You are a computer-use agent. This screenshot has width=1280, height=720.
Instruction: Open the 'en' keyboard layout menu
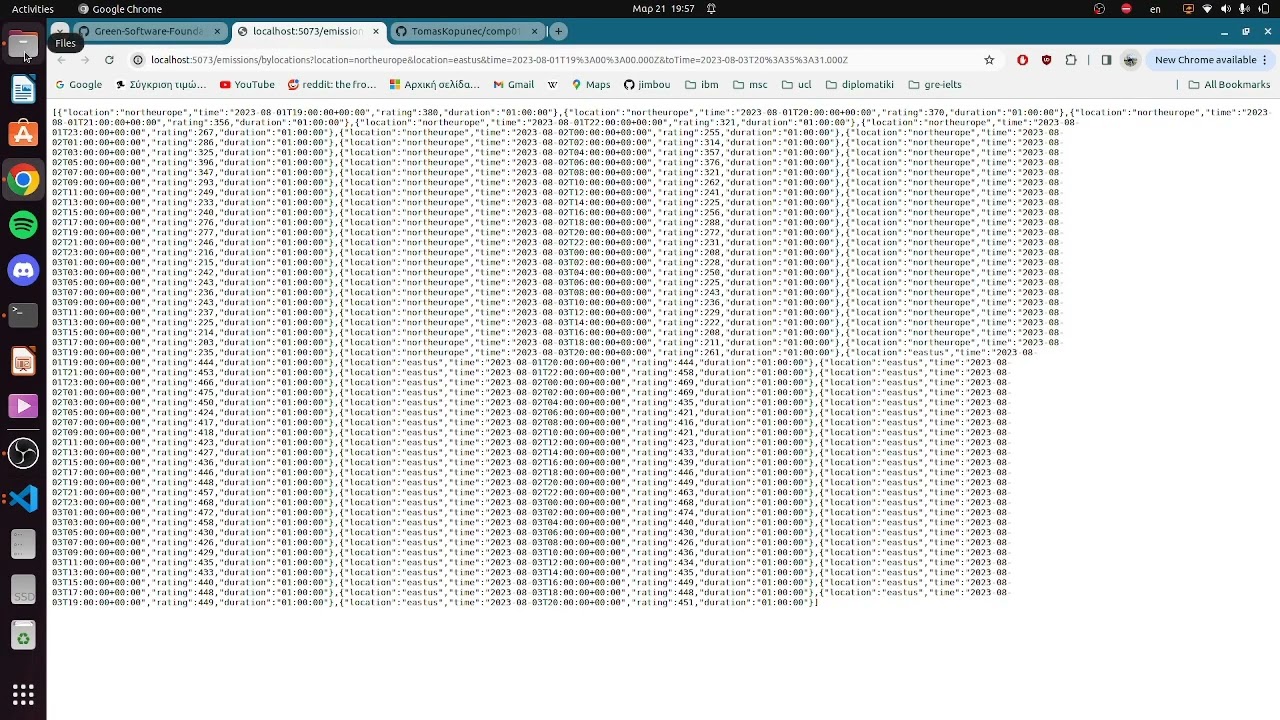(x=1156, y=9)
